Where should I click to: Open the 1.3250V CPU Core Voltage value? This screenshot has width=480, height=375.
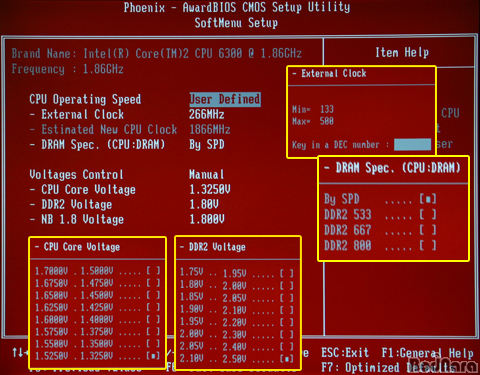(x=210, y=189)
